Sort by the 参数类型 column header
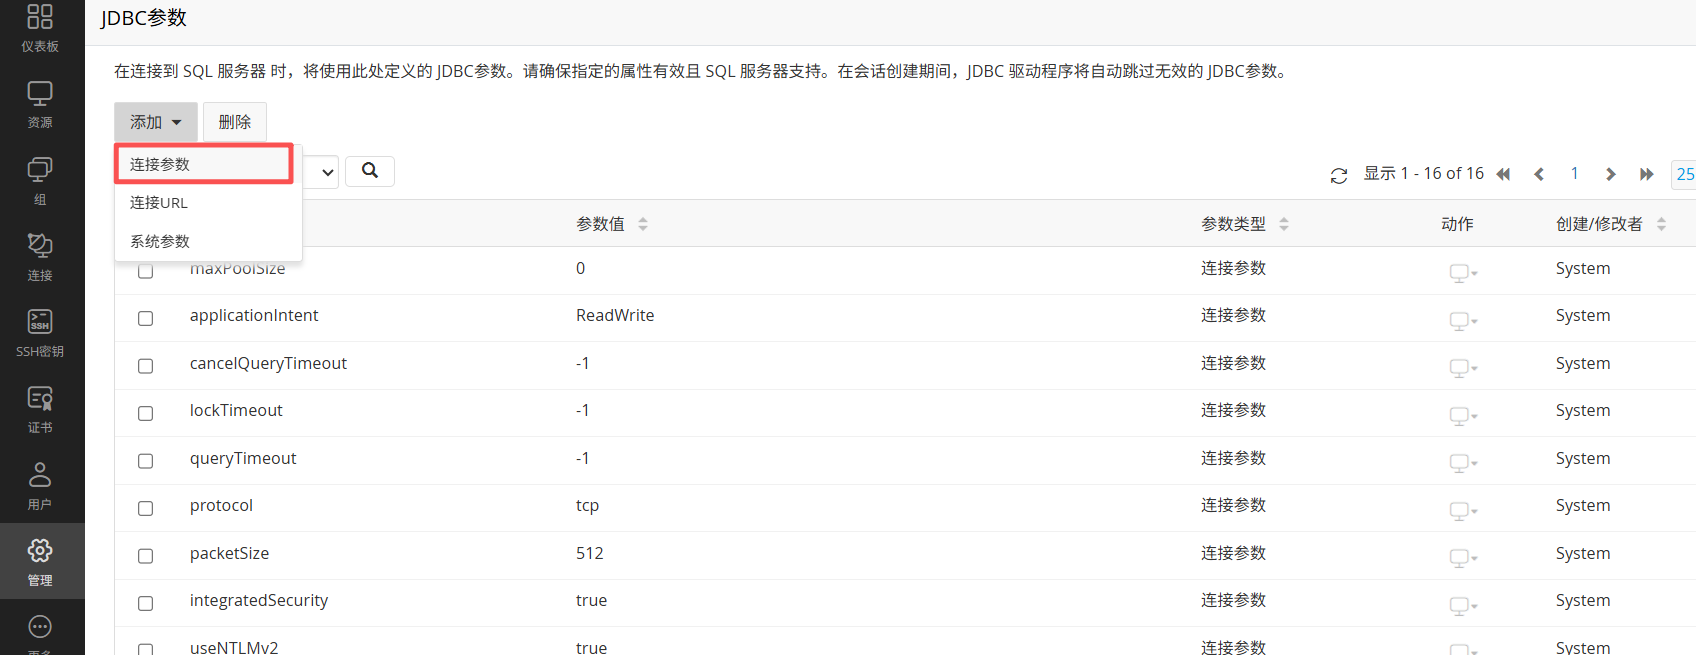Screen dimensions: 1696x655 click(x=1244, y=224)
